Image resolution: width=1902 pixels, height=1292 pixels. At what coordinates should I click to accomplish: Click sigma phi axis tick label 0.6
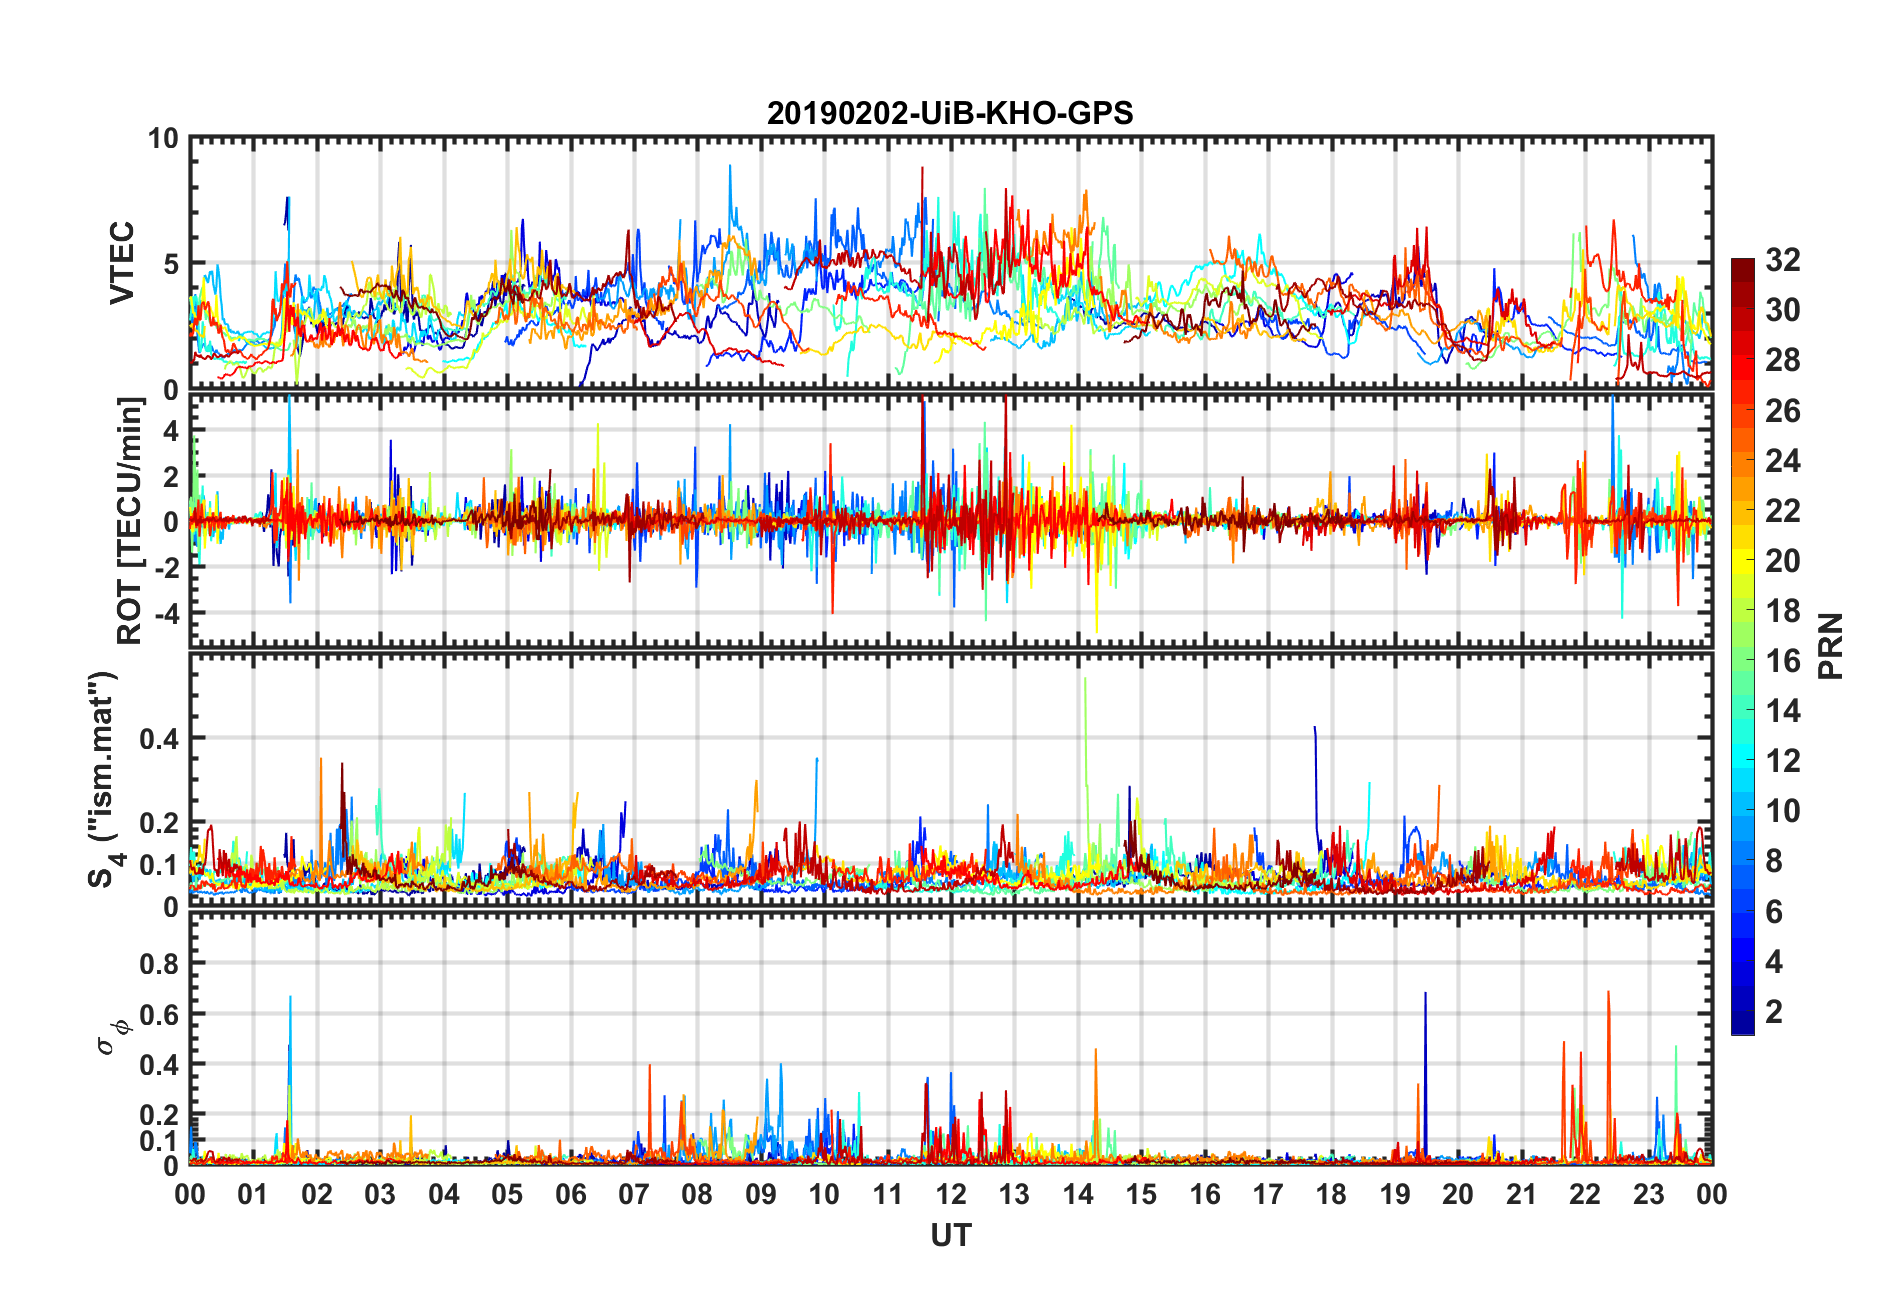(159, 1014)
